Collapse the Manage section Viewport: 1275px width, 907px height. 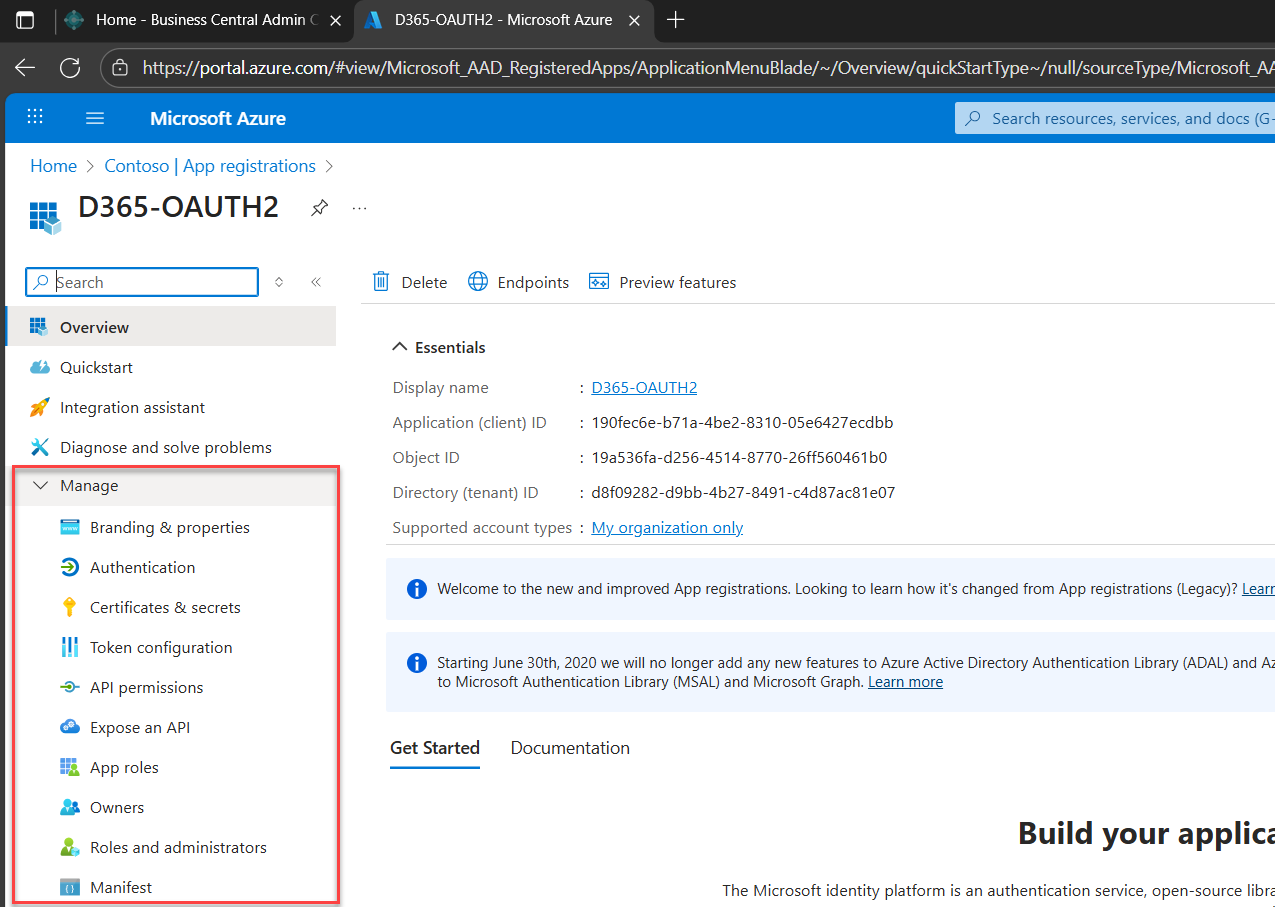[x=40, y=486]
